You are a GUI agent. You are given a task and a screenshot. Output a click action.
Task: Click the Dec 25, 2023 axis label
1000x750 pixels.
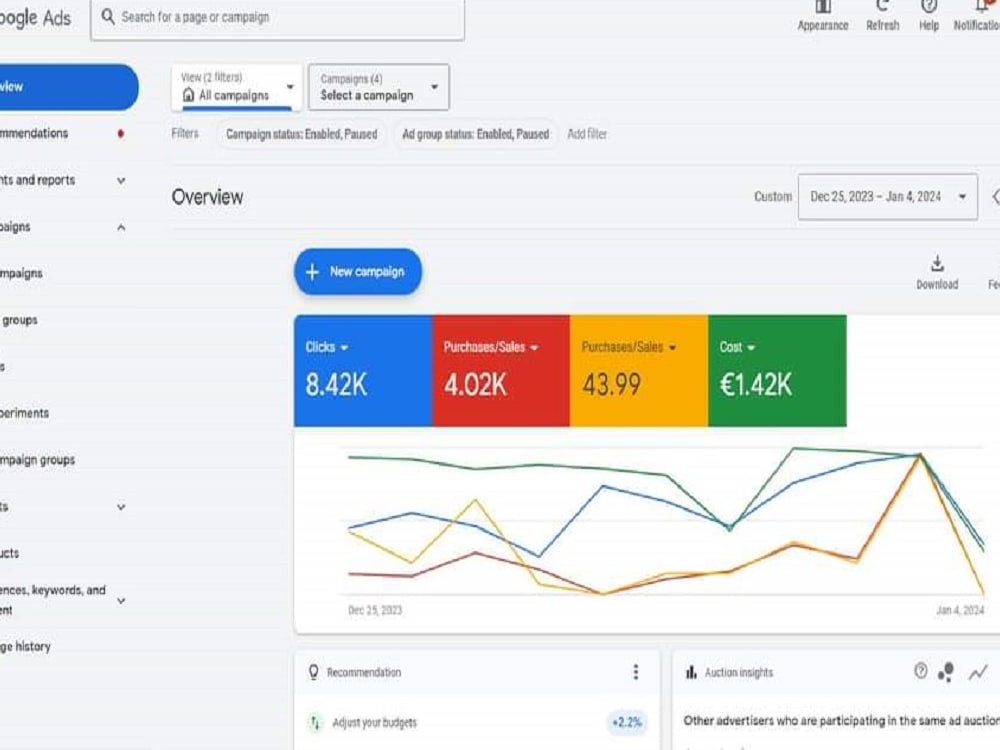pos(375,610)
